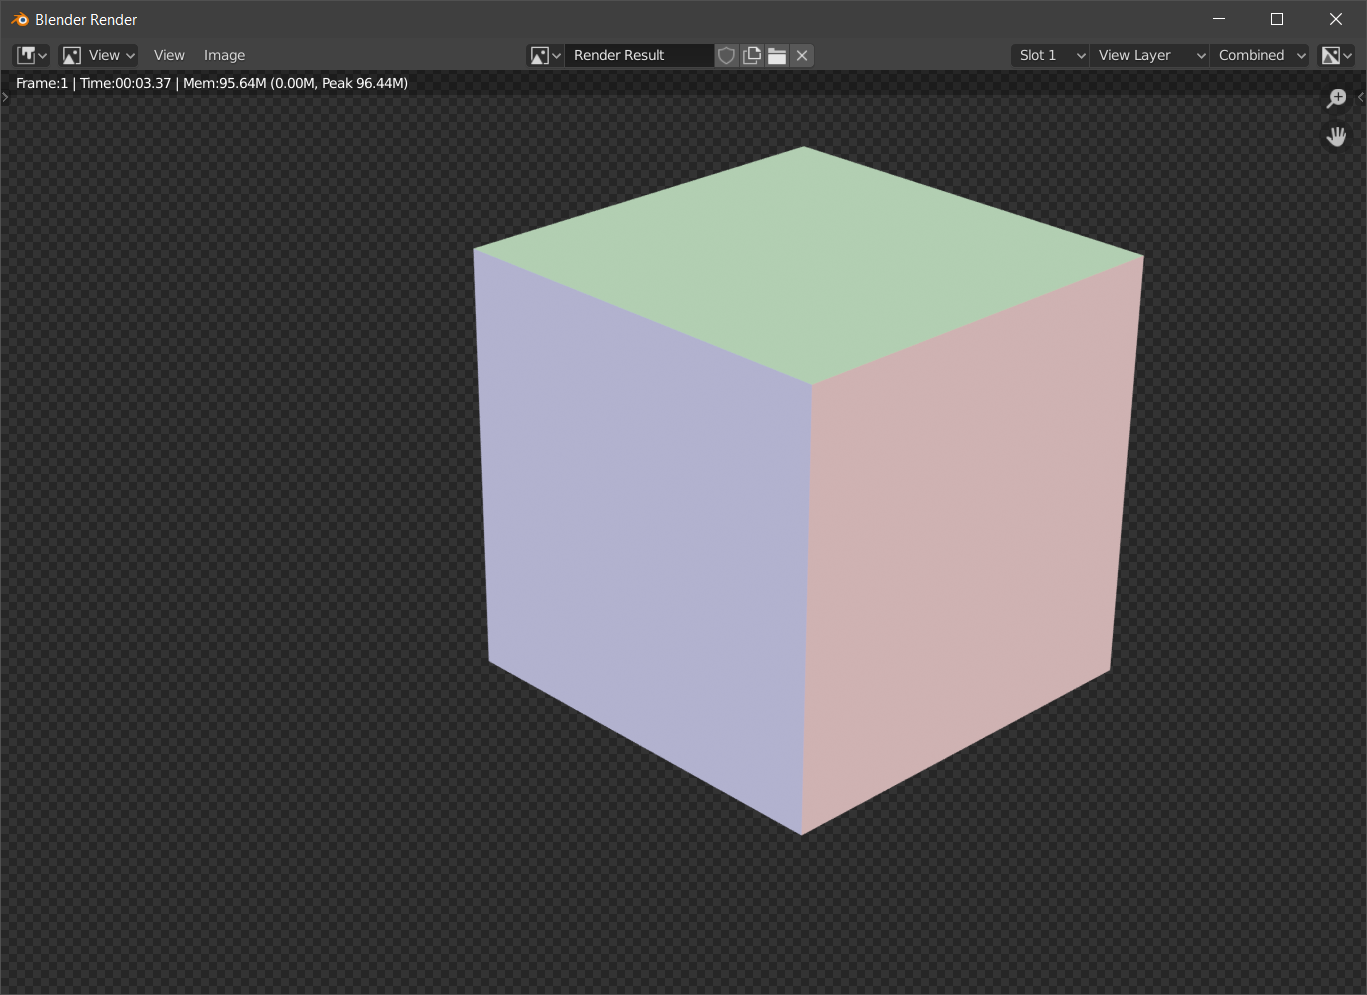The image size is (1367, 995).
Task: Select the zoom magnifier icon on the right
Action: (x=1336, y=99)
